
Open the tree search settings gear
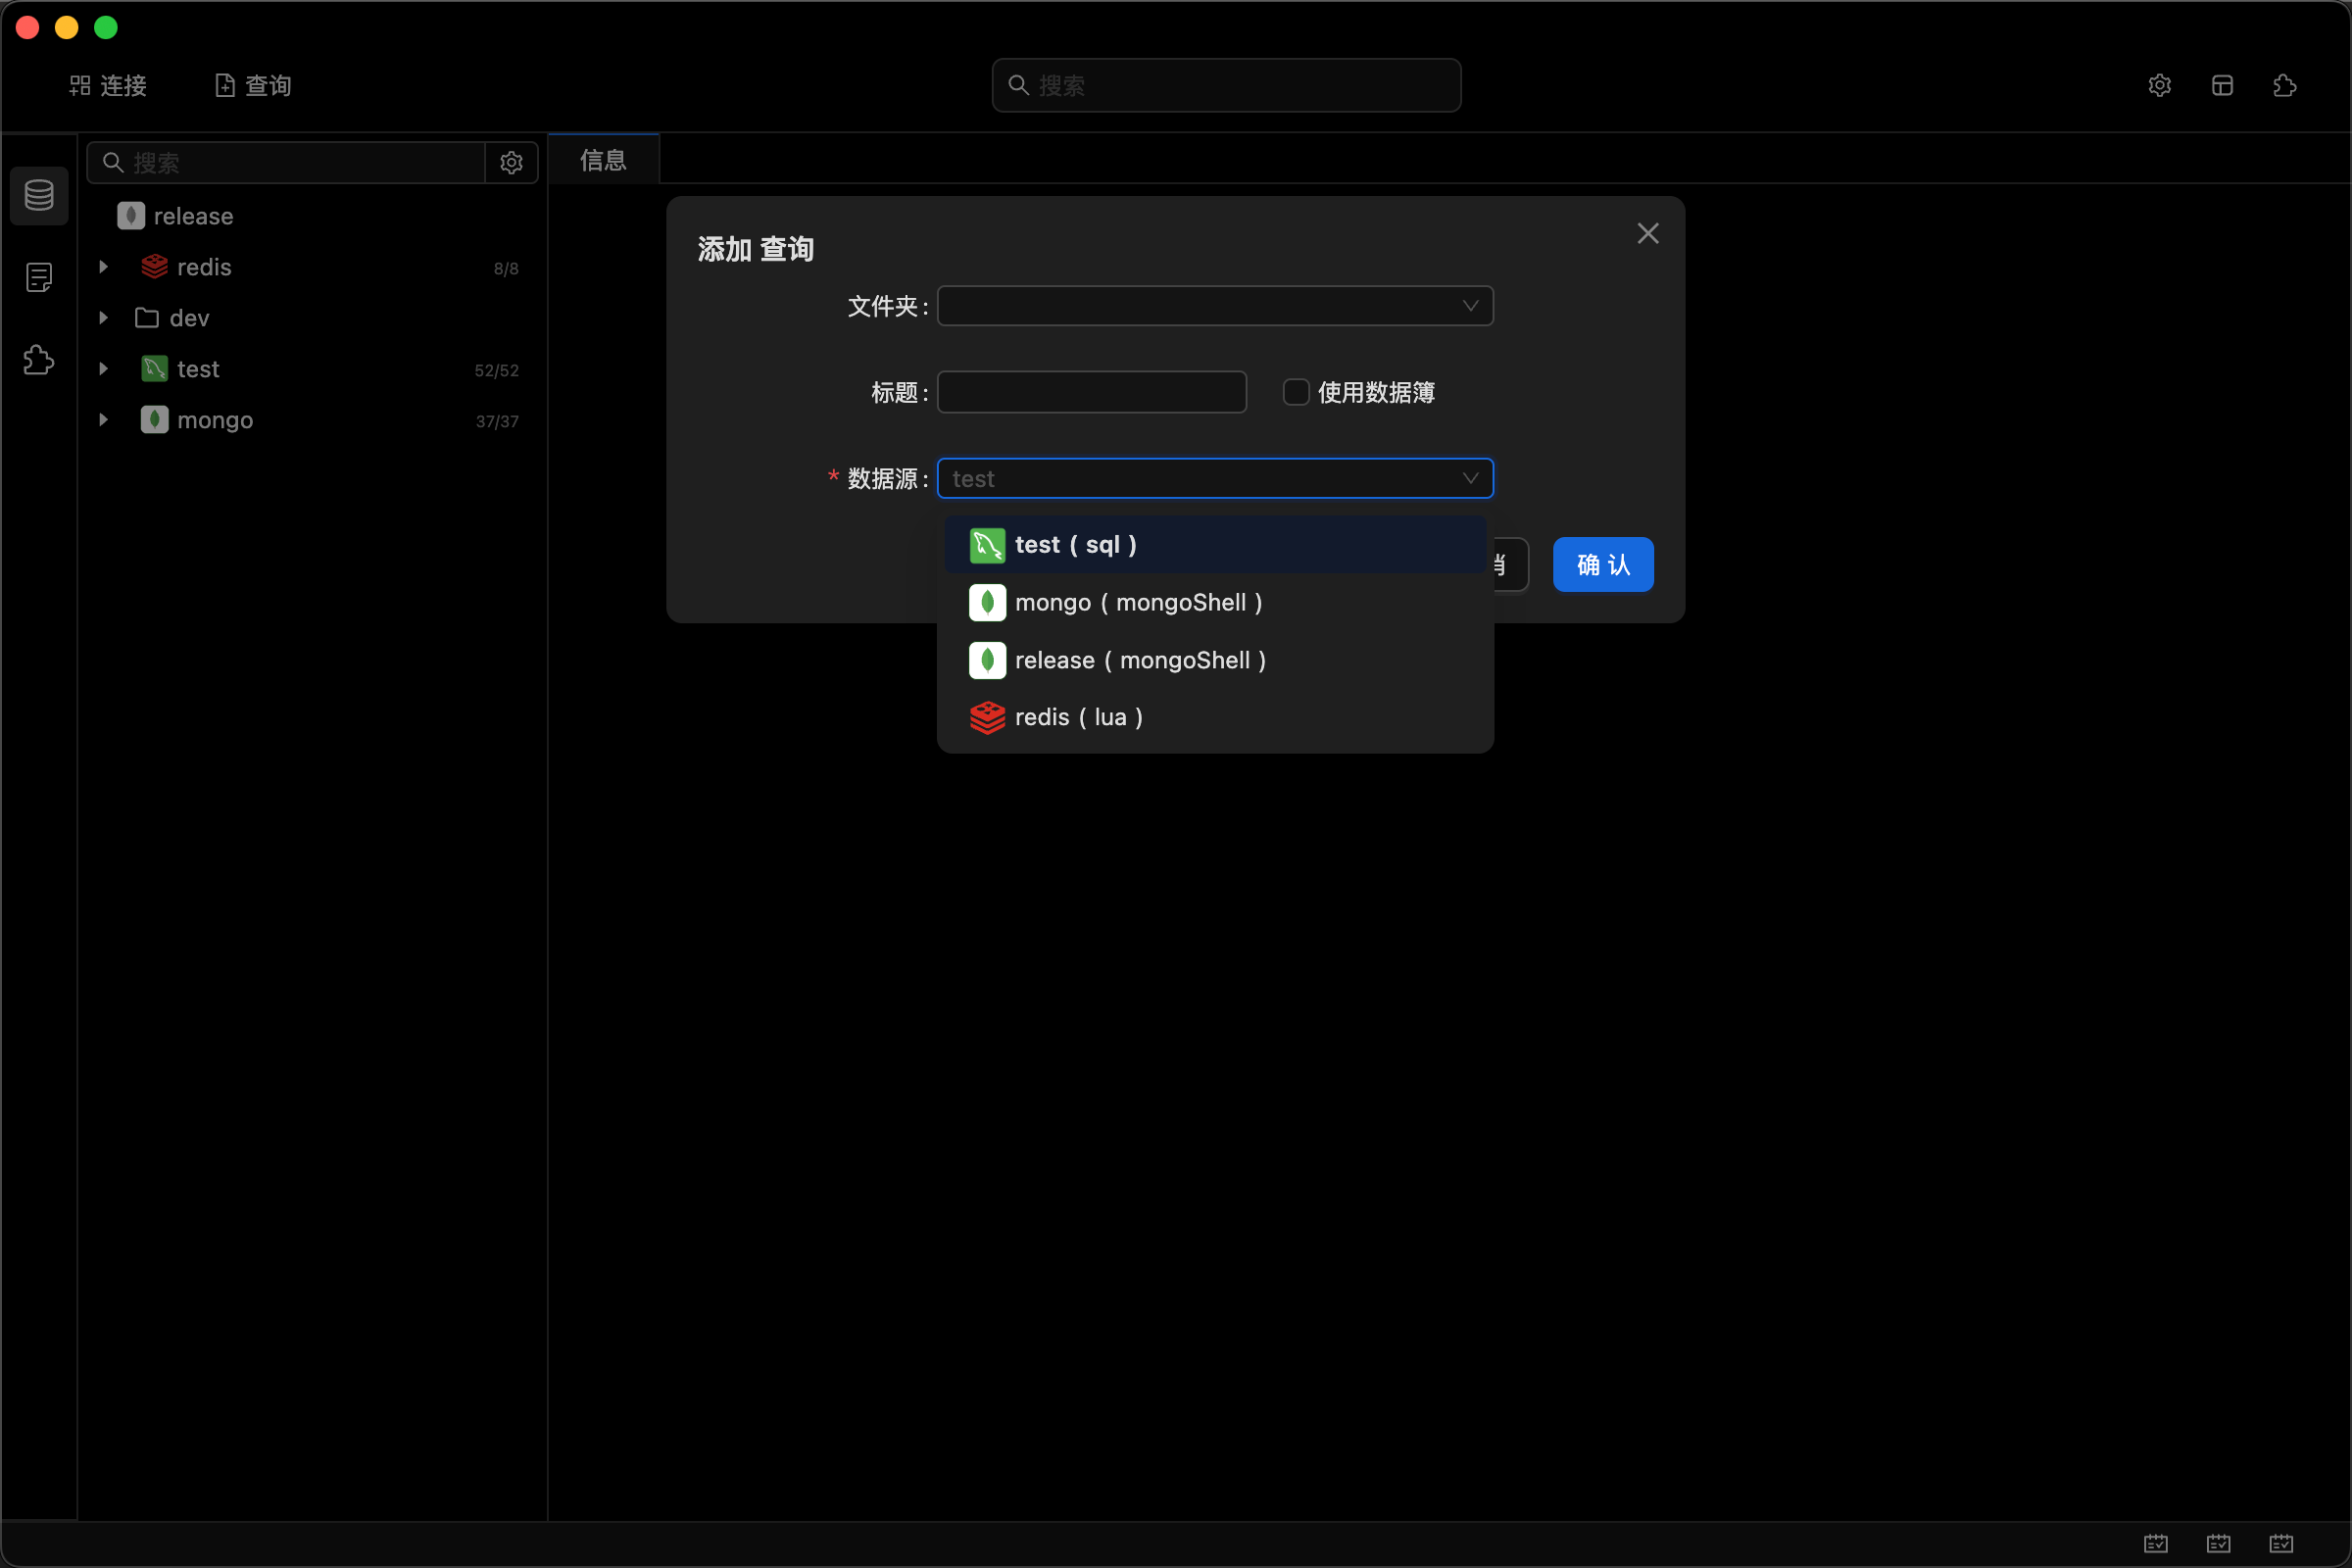(x=511, y=163)
